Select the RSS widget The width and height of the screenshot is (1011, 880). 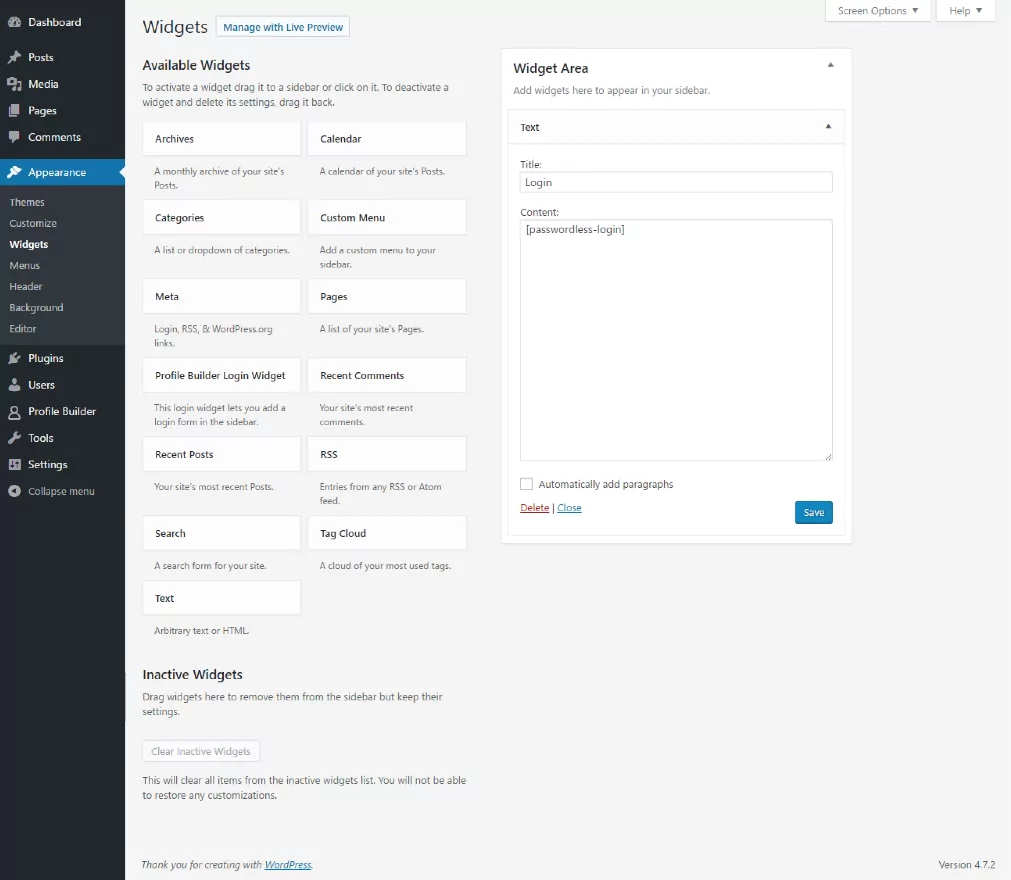coord(387,455)
